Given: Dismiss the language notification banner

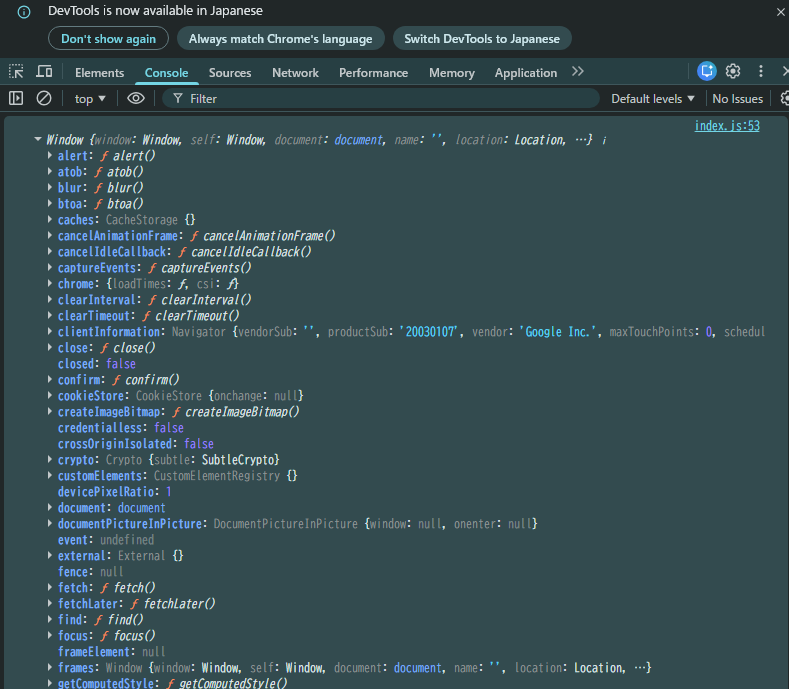Looking at the screenshot, I should (x=780, y=12).
